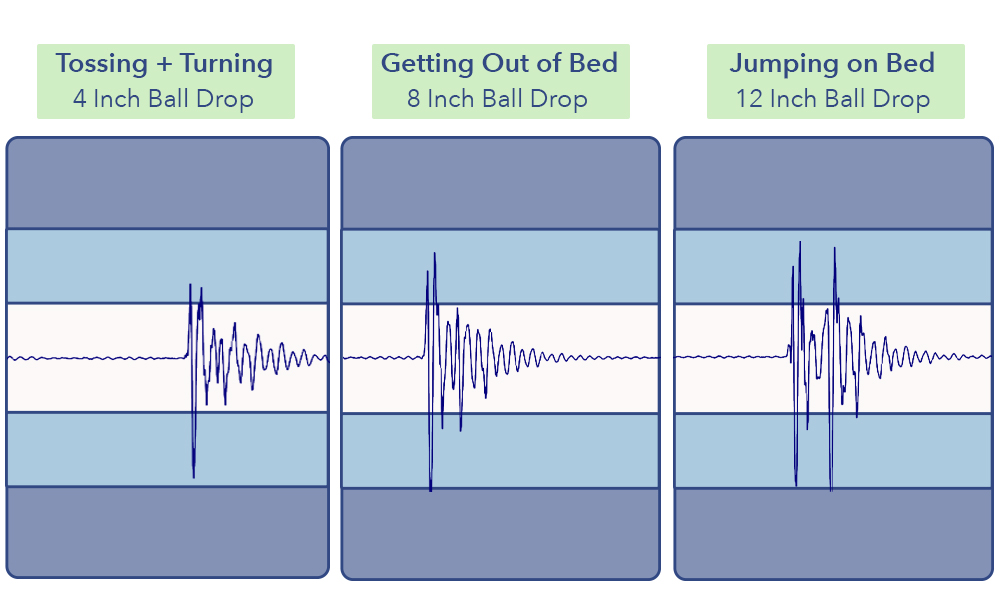Select the "4 Inch Ball Drop" subtitle
The image size is (1000, 607).
pyautogui.click(x=163, y=99)
